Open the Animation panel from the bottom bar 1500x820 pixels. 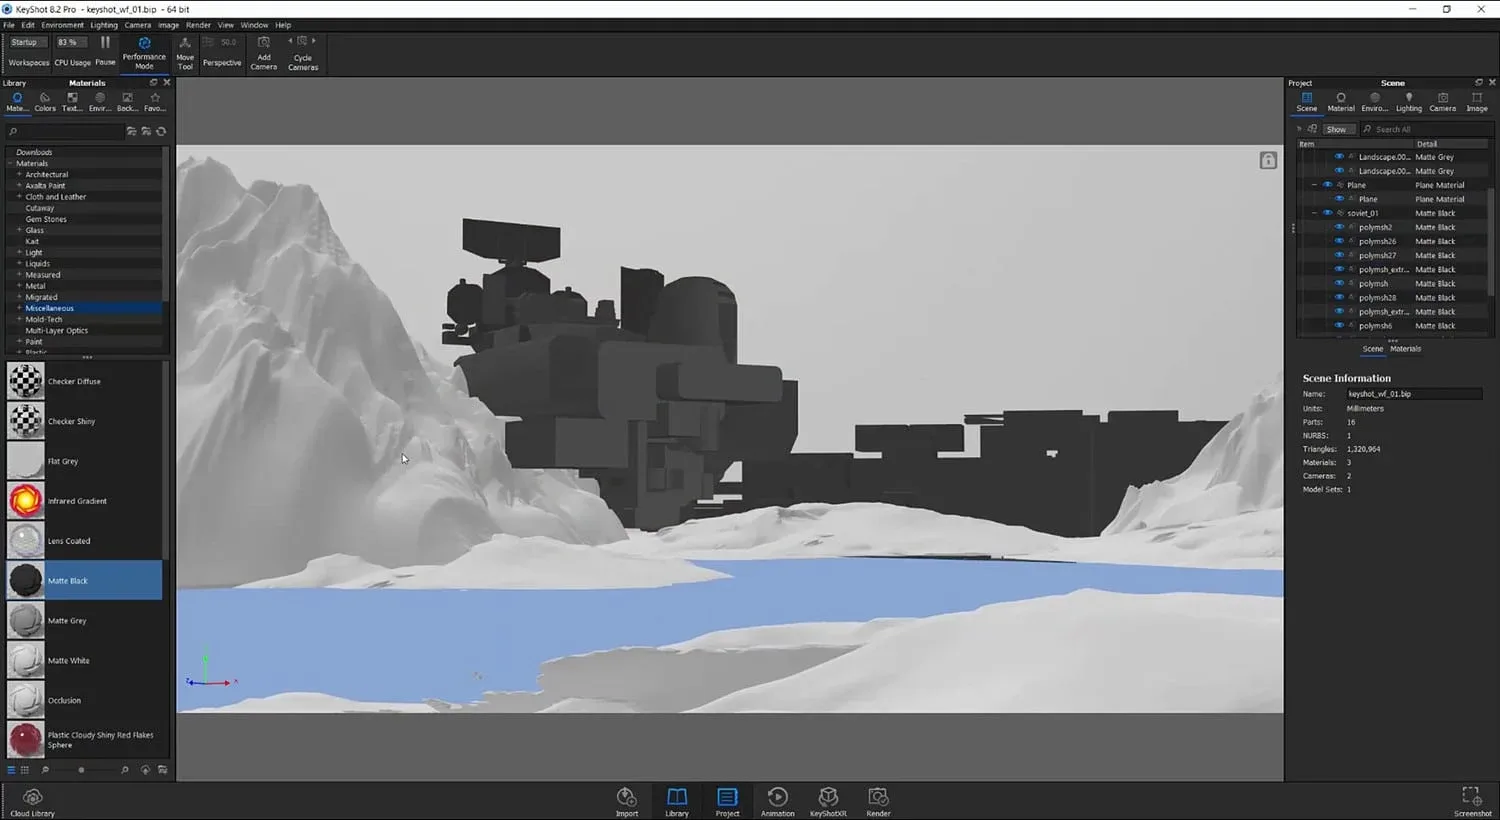(x=777, y=800)
